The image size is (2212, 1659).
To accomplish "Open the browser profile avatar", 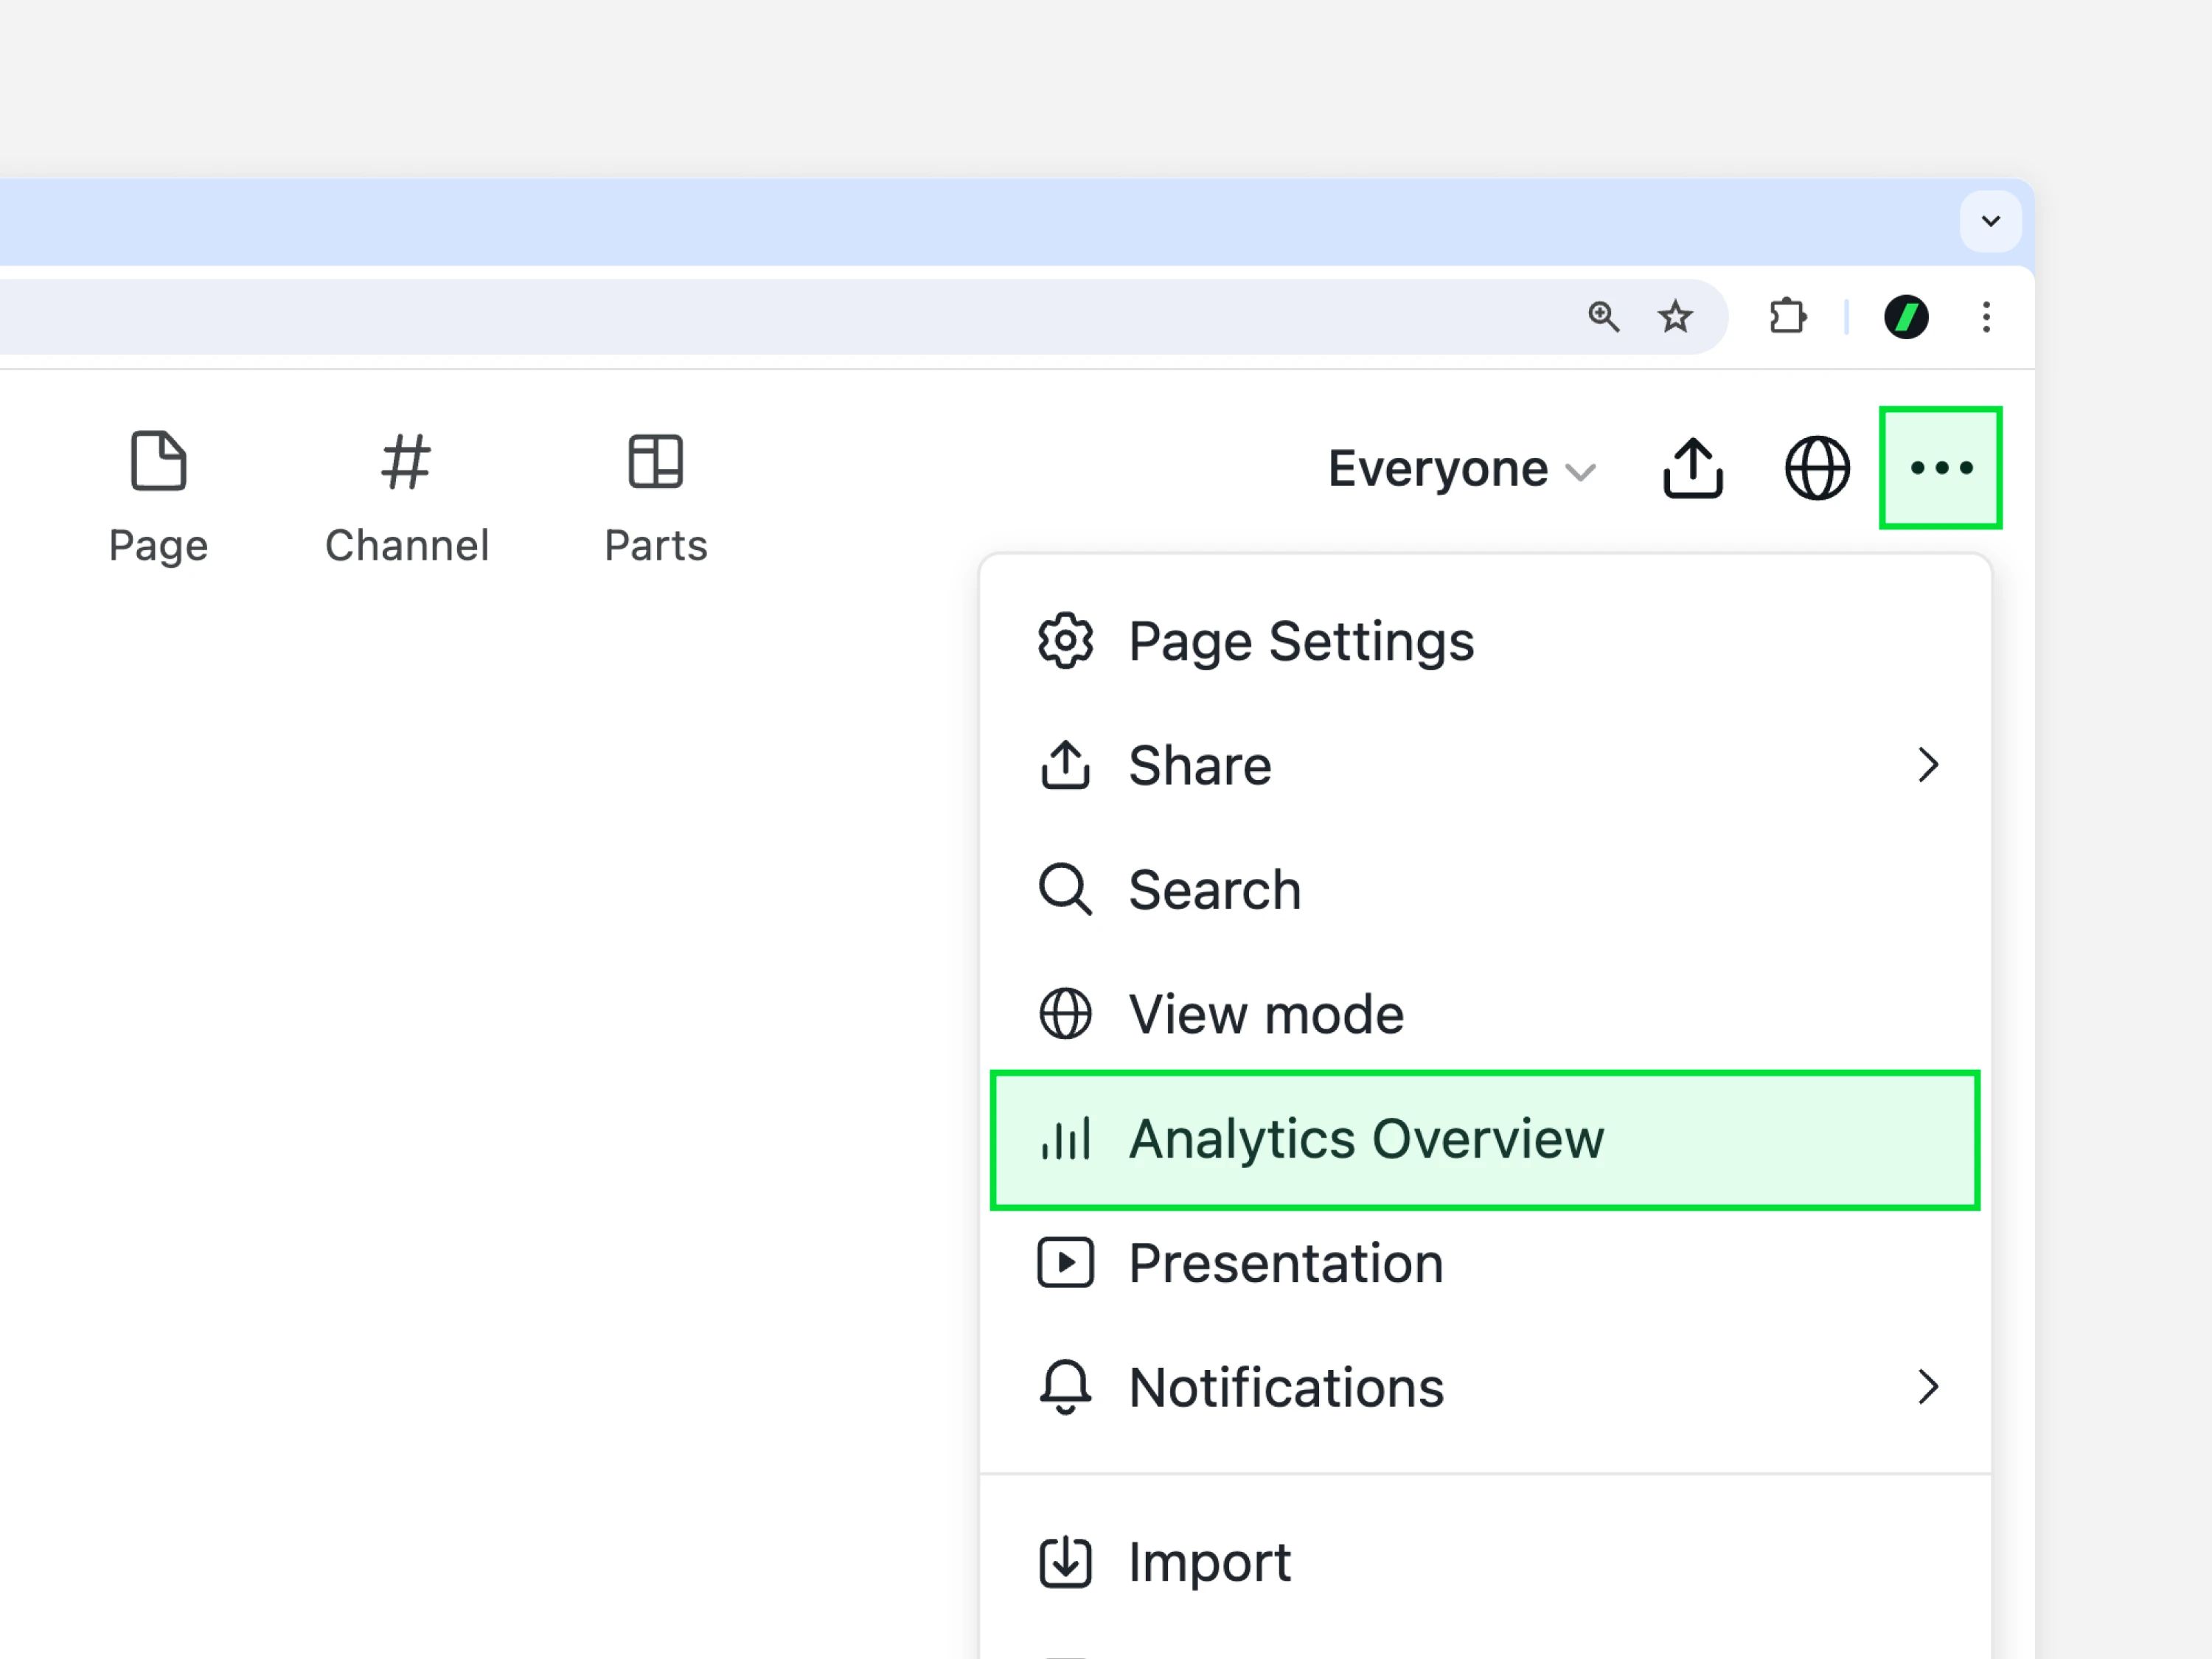I will tap(1906, 317).
